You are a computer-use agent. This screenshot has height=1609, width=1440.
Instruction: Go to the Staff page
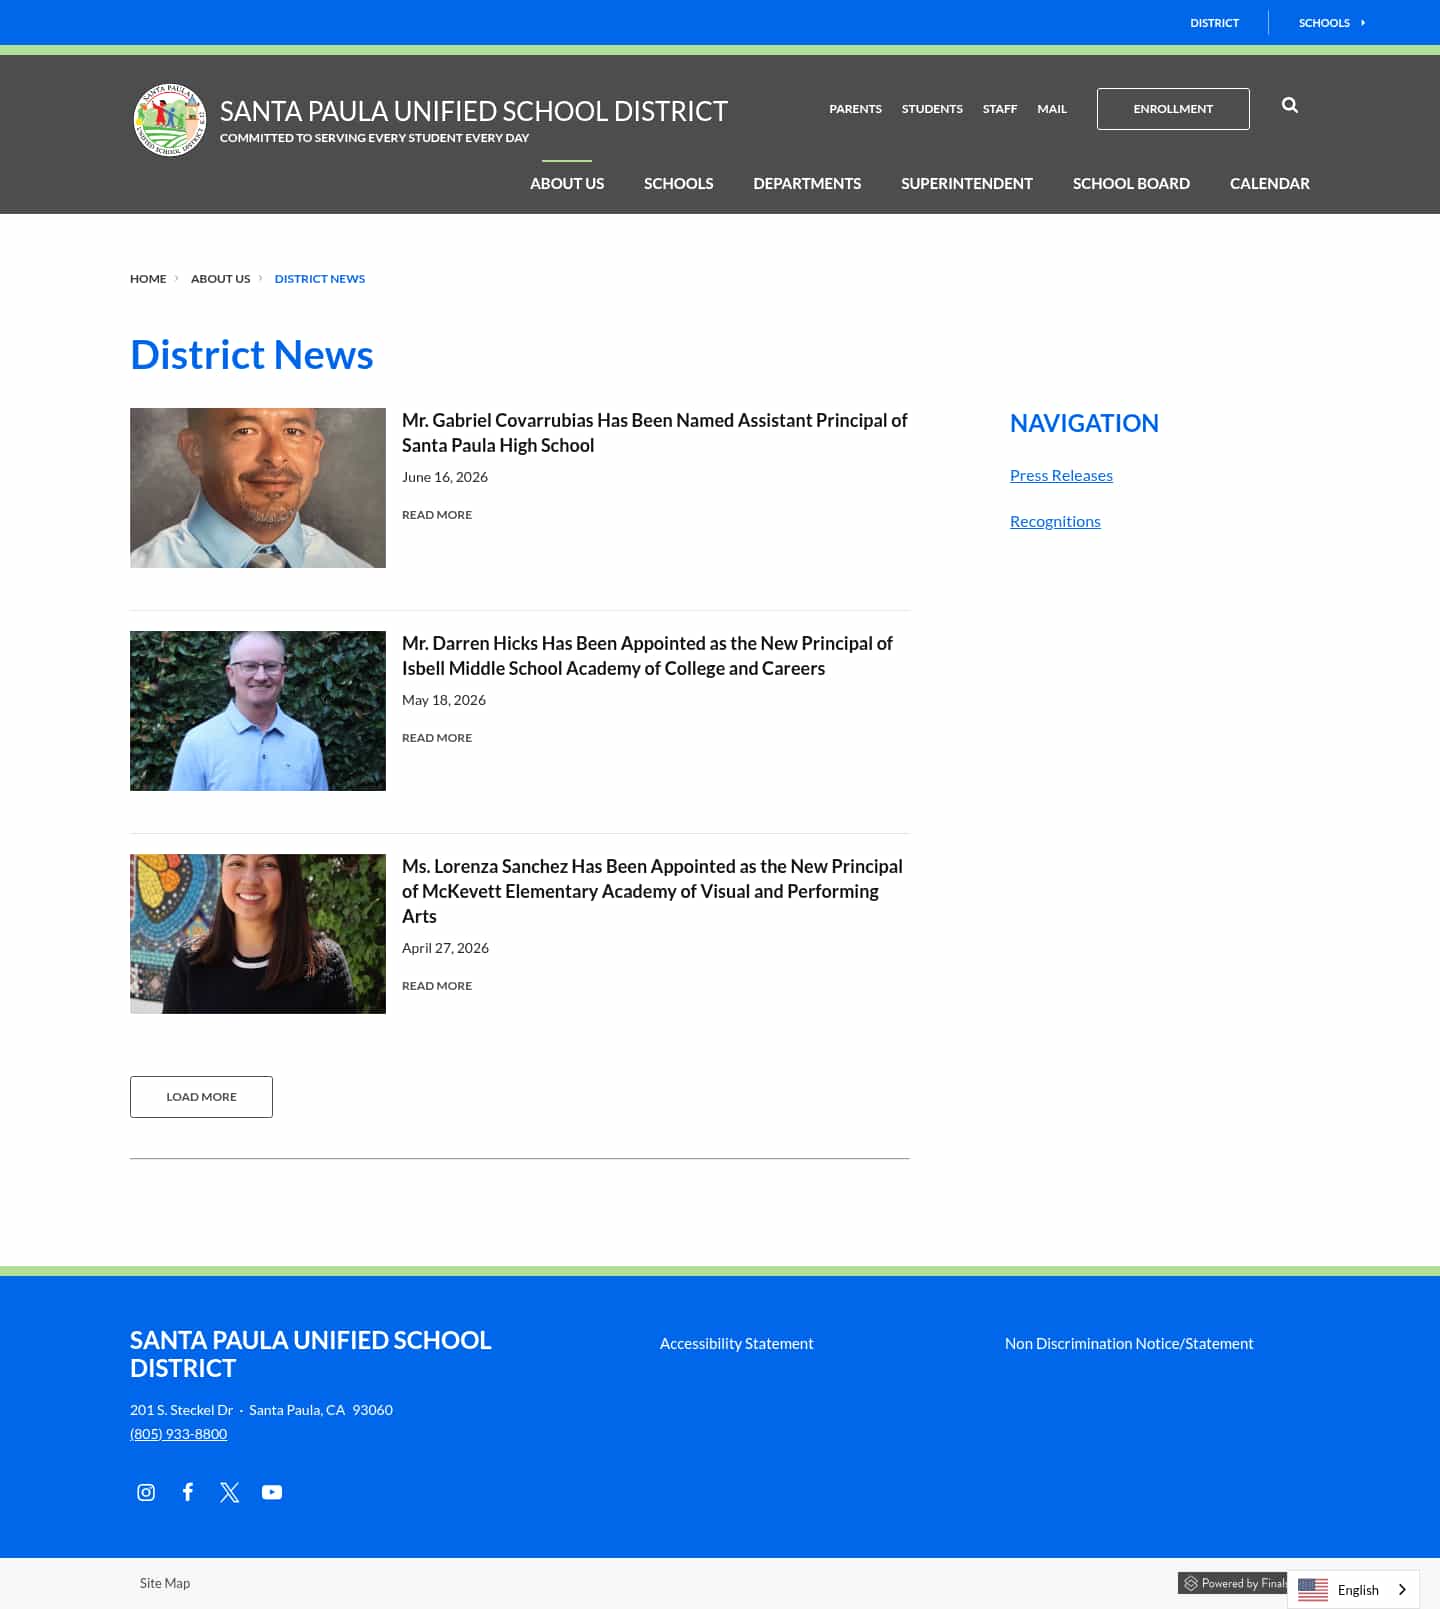[x=1000, y=109]
